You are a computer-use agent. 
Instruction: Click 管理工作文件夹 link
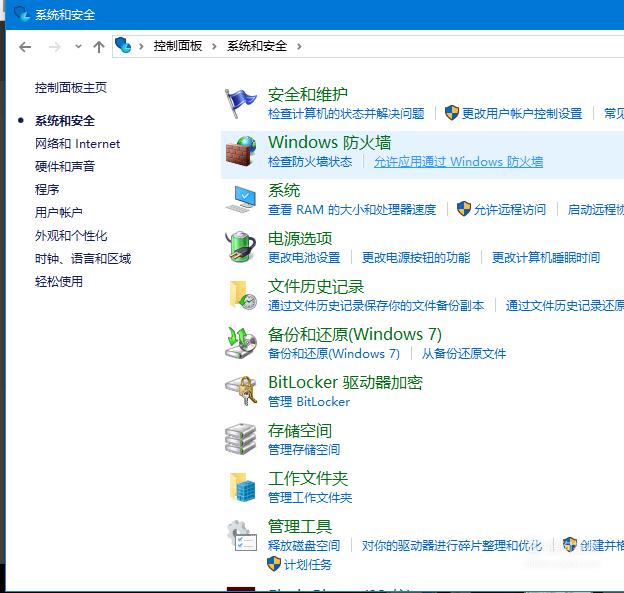[x=310, y=497]
